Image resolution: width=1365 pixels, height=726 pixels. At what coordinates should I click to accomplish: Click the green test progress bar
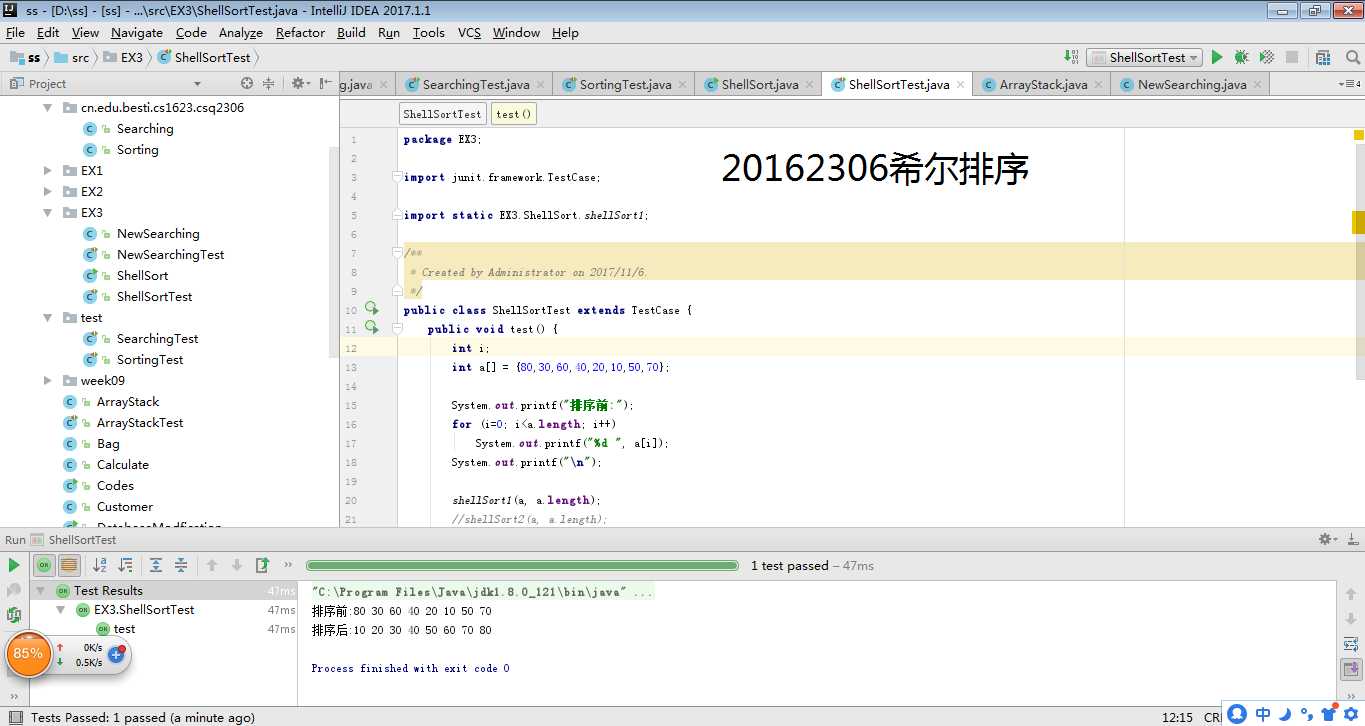pos(522,566)
